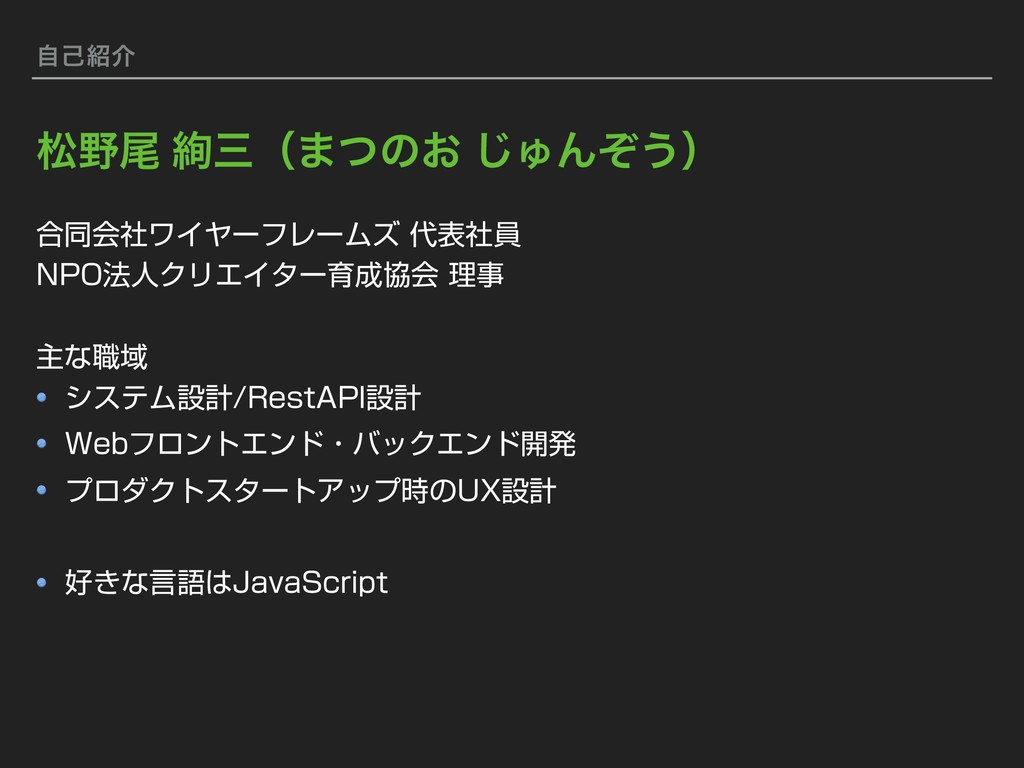Click the line NPO法人クリエイター育成協会 理事
This screenshot has width=1024, height=768.
pyautogui.click(x=270, y=275)
